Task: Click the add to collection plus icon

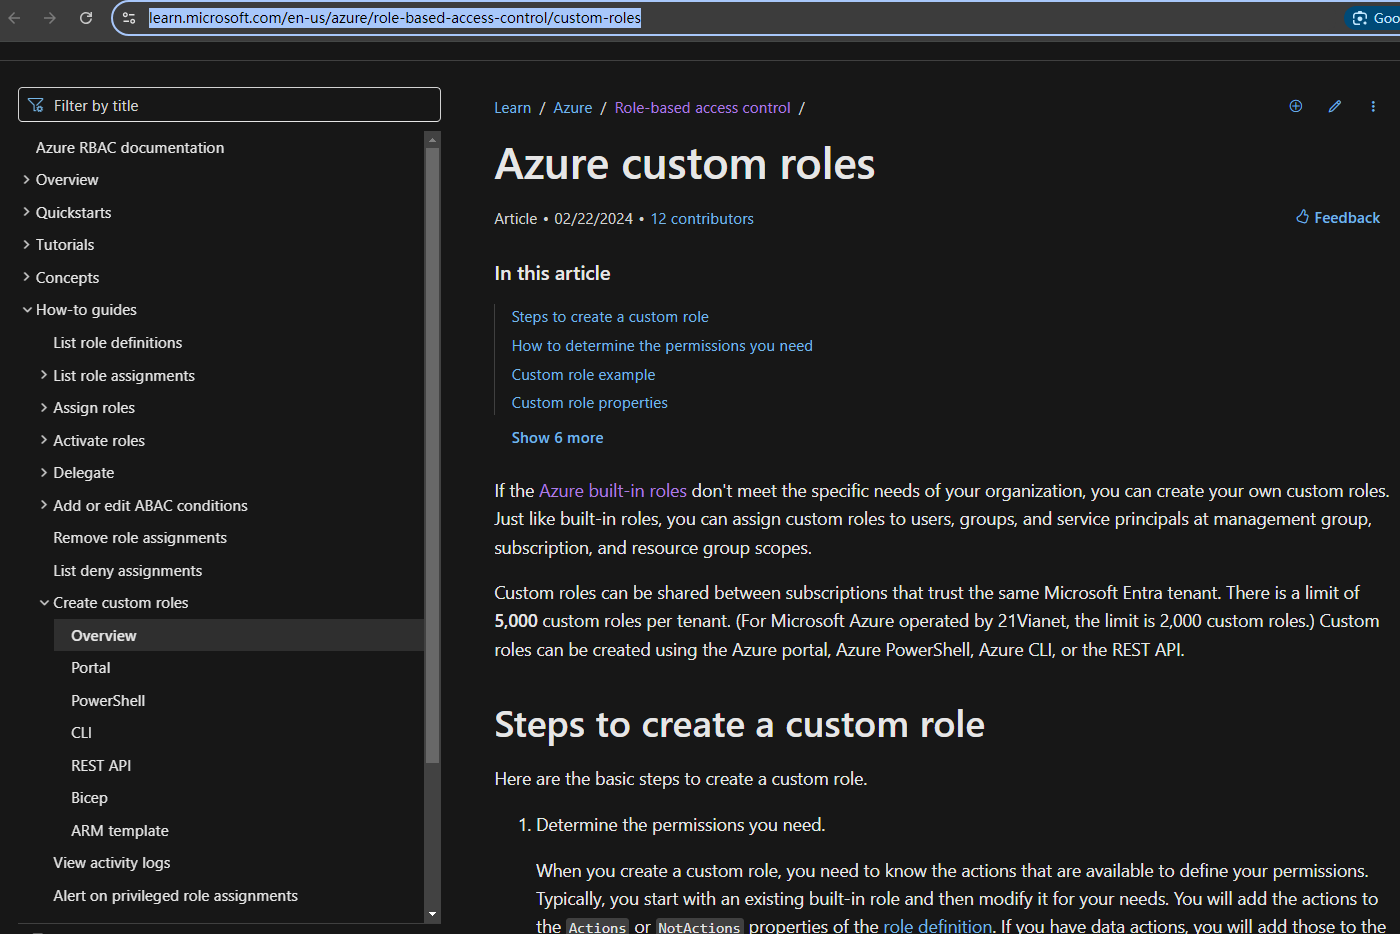Action: [1296, 106]
